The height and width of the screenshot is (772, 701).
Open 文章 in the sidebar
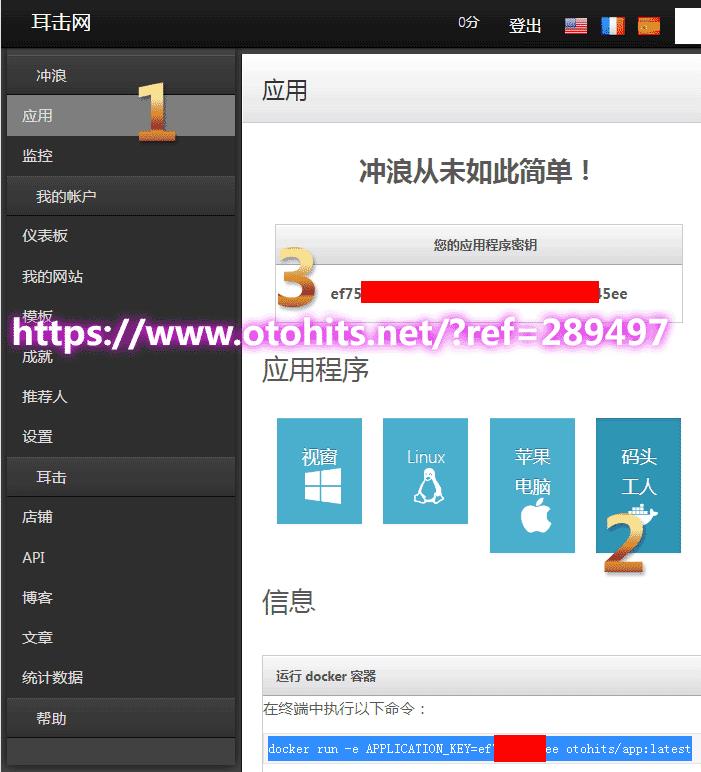(121, 638)
